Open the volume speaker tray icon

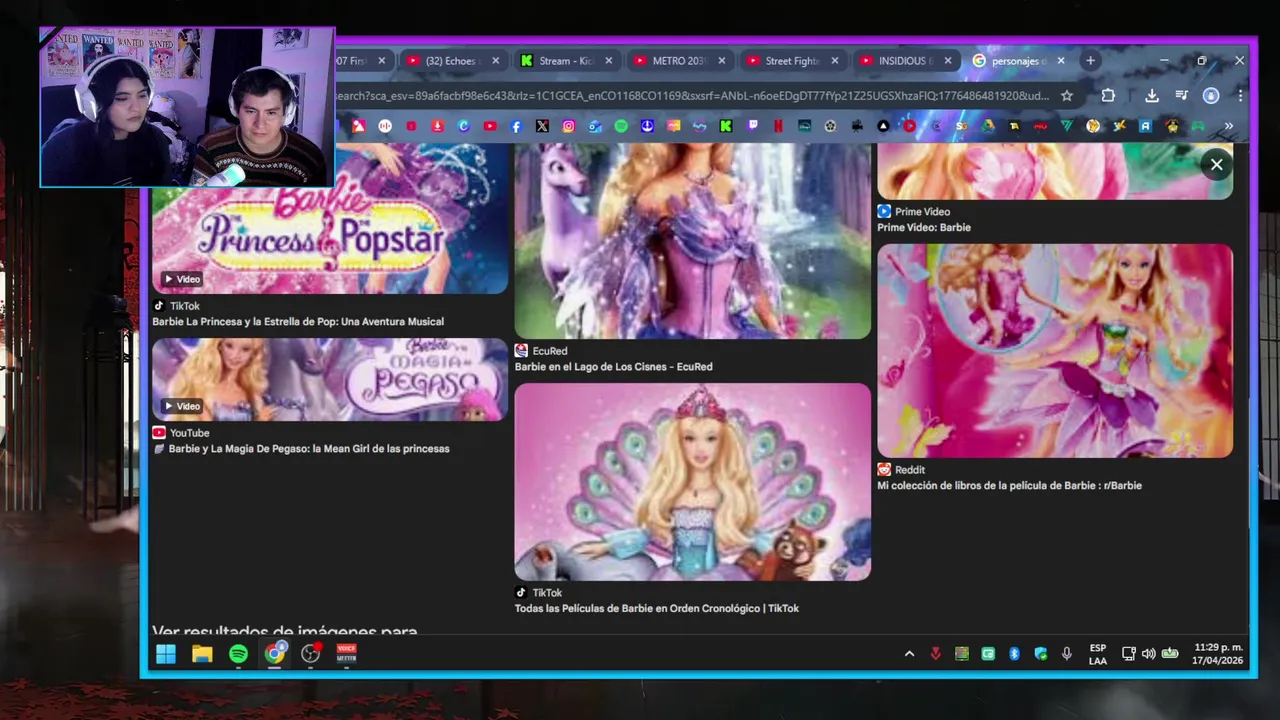tap(1148, 654)
